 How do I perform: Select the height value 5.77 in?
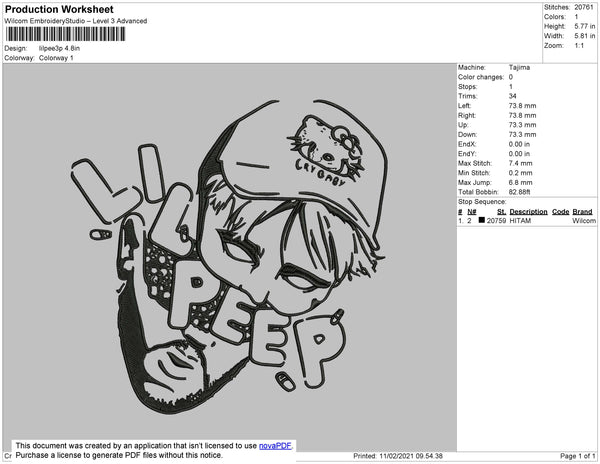coord(584,26)
